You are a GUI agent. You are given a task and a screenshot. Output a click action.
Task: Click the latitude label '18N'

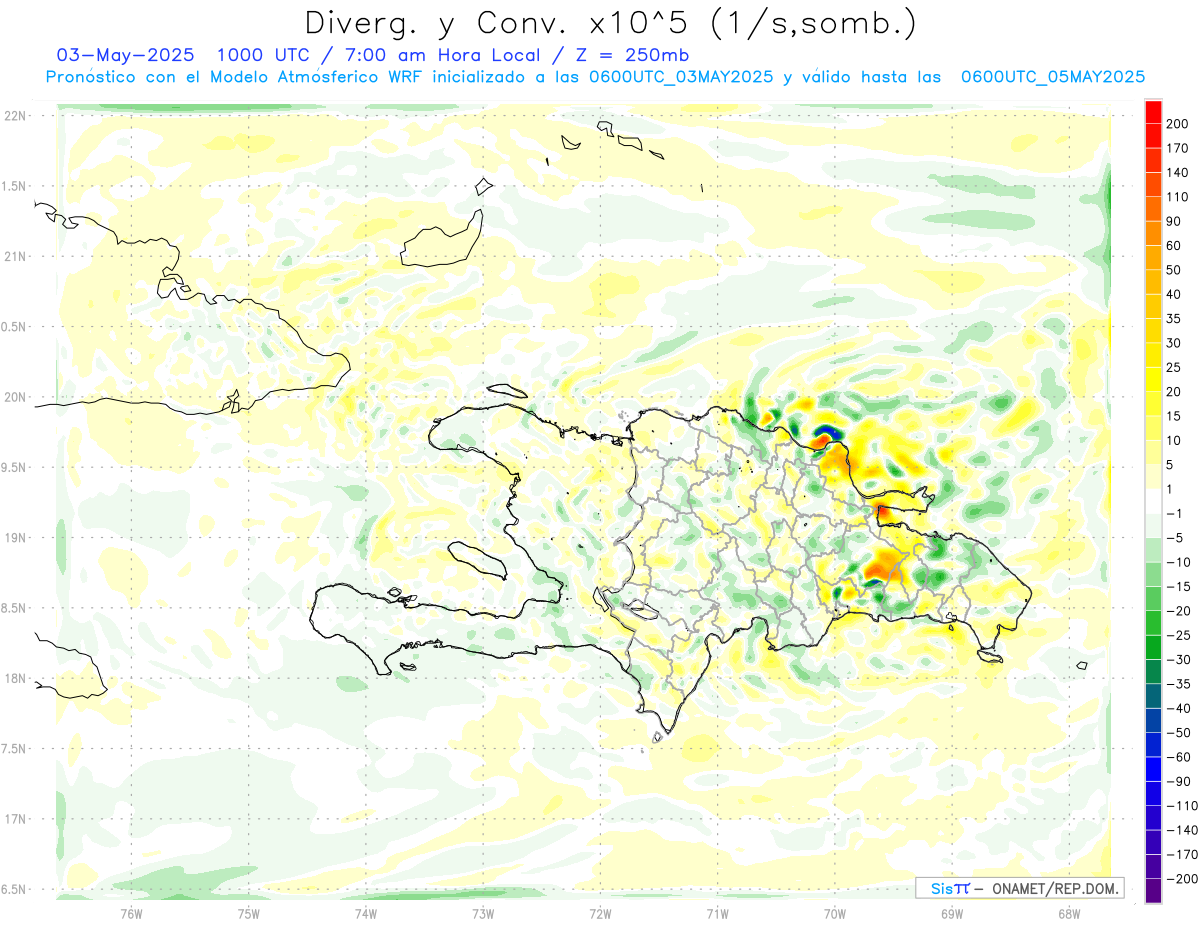(x=16, y=678)
